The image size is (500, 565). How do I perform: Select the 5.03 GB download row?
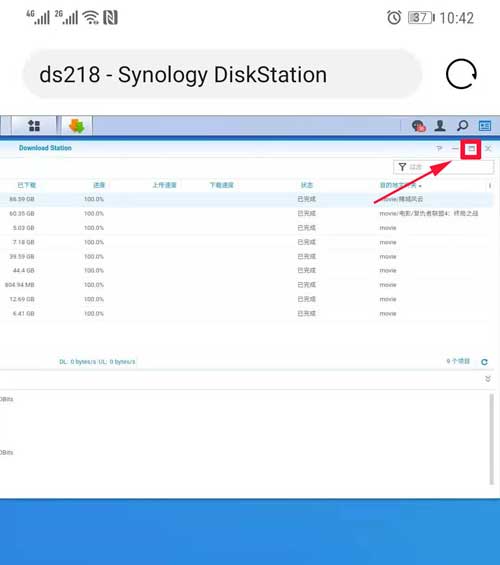tap(246, 228)
